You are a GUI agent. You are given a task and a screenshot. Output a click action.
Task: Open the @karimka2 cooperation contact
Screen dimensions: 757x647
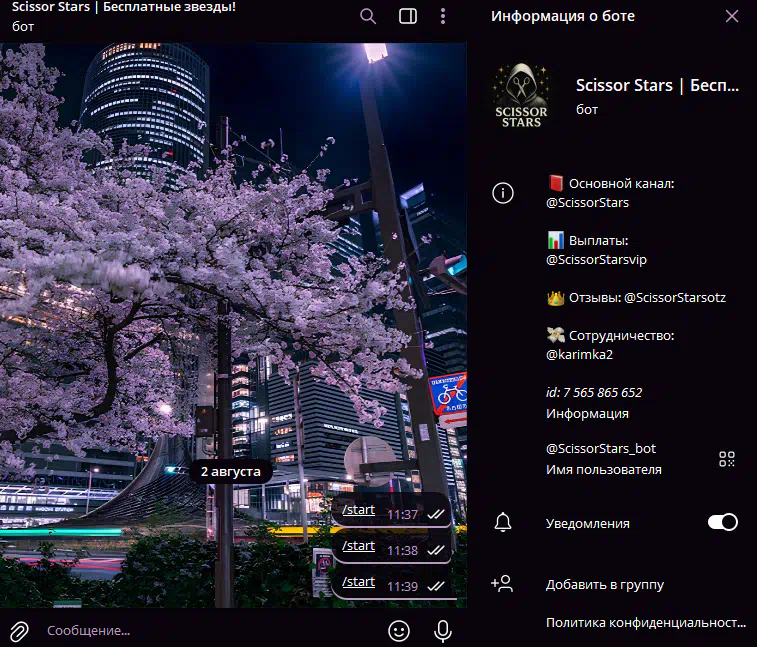[579, 354]
